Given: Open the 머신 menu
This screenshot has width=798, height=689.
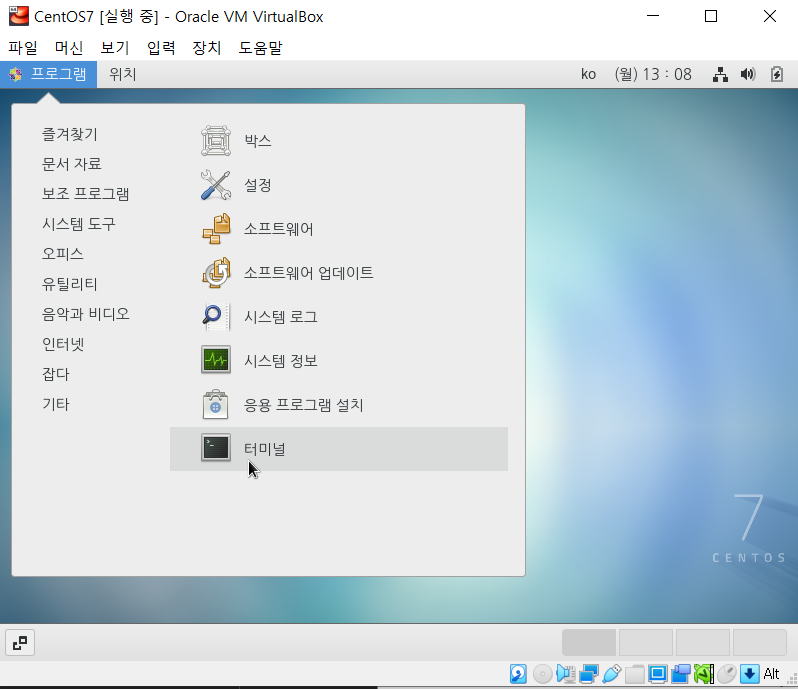Looking at the screenshot, I should click(69, 48).
